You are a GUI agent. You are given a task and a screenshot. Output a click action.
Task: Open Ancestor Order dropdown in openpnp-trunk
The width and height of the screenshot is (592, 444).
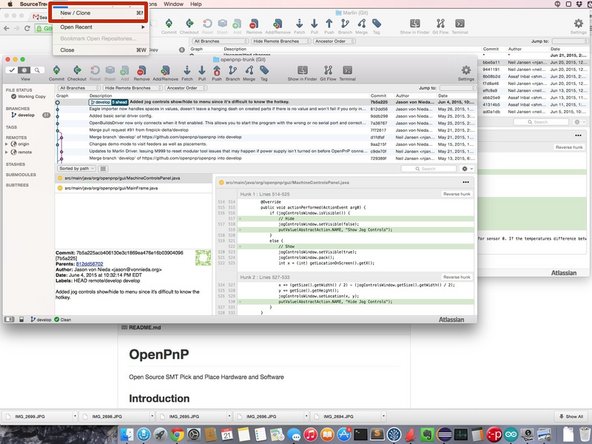click(x=186, y=88)
